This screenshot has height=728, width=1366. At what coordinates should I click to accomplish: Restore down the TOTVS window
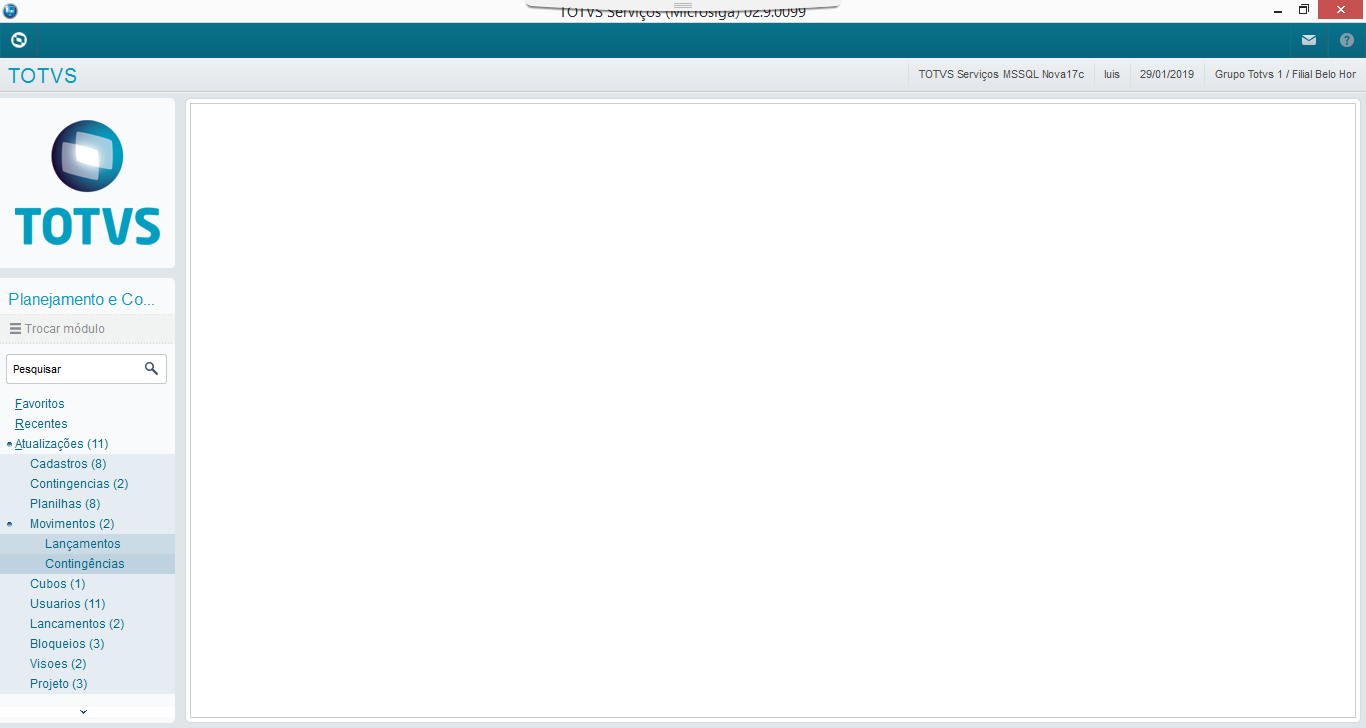point(1303,10)
